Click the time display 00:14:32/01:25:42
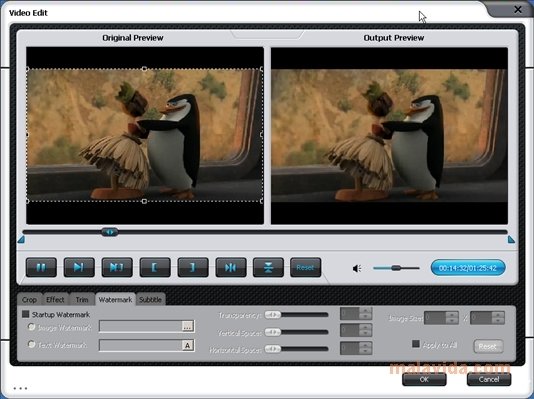Screen dimensions: 534x399 click(468, 268)
